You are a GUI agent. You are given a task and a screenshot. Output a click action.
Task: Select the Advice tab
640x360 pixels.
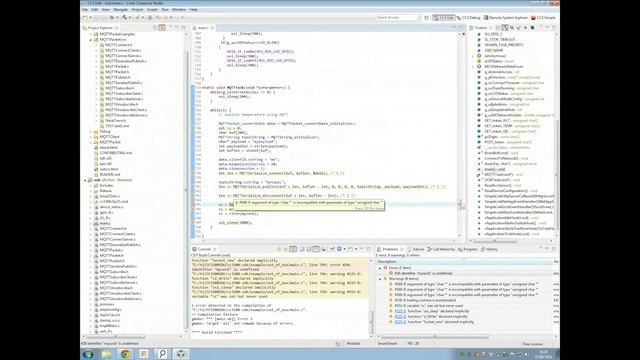pyautogui.click(x=416, y=249)
